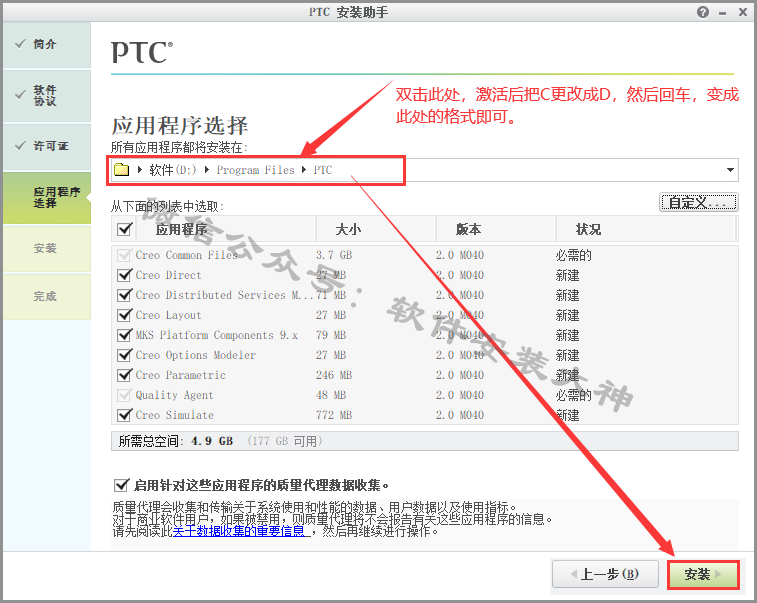Image resolution: width=757 pixels, height=603 pixels.
Task: Click the 772 MB size value
Action: 334,415
